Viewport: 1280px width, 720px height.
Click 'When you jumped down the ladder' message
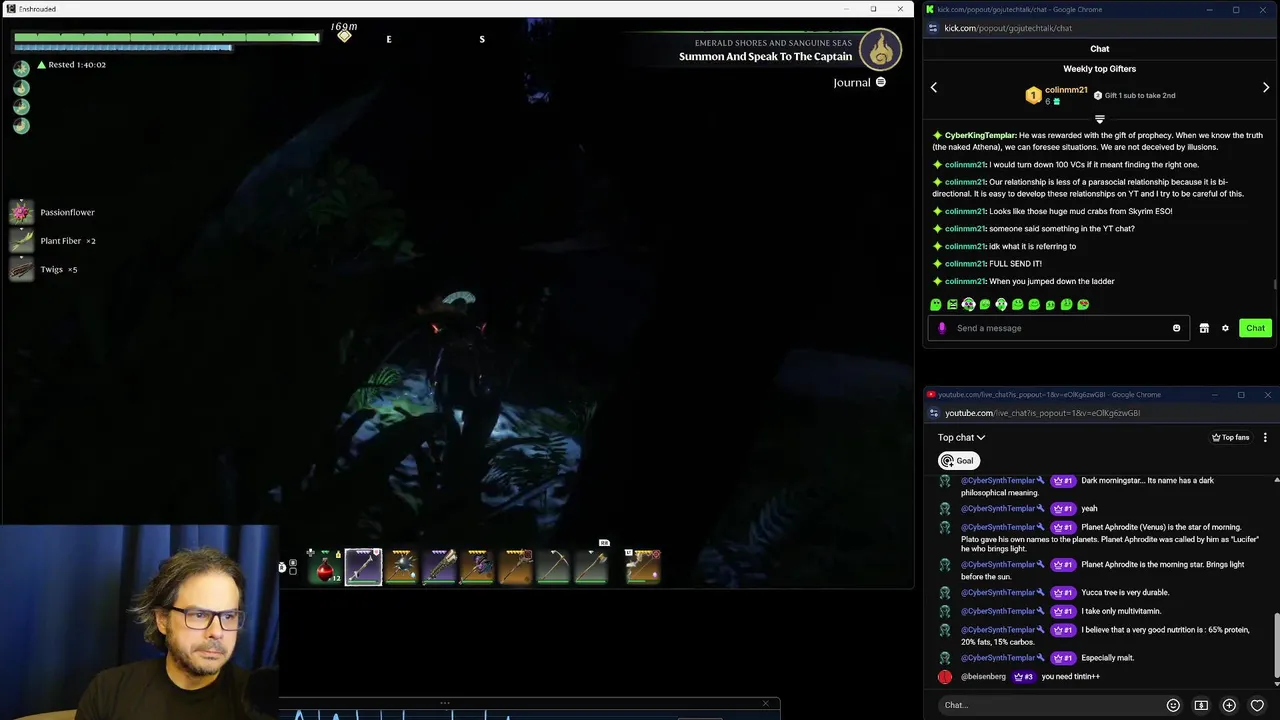[x=1052, y=281]
